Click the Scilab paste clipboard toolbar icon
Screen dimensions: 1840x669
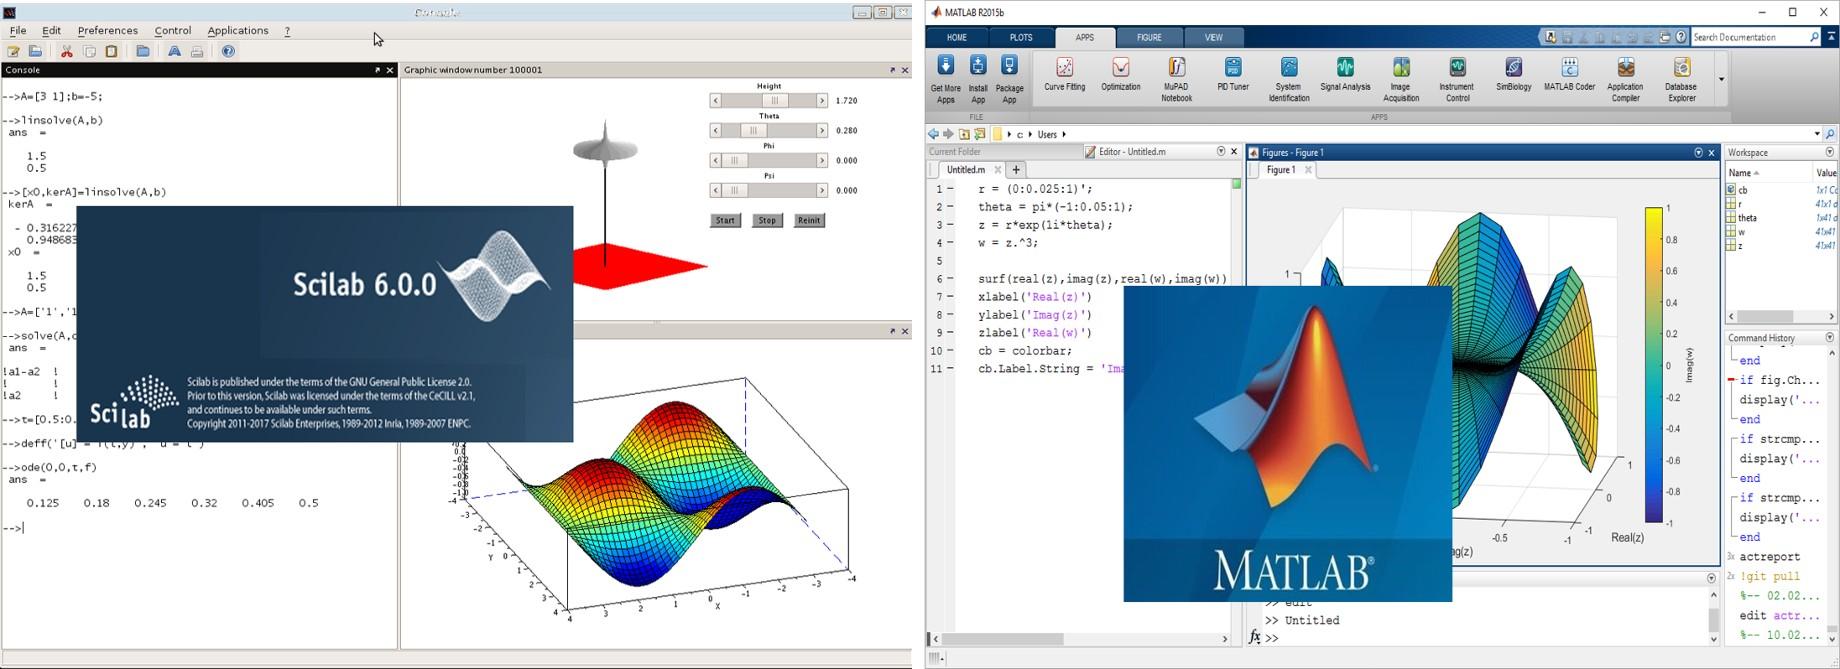tap(111, 51)
